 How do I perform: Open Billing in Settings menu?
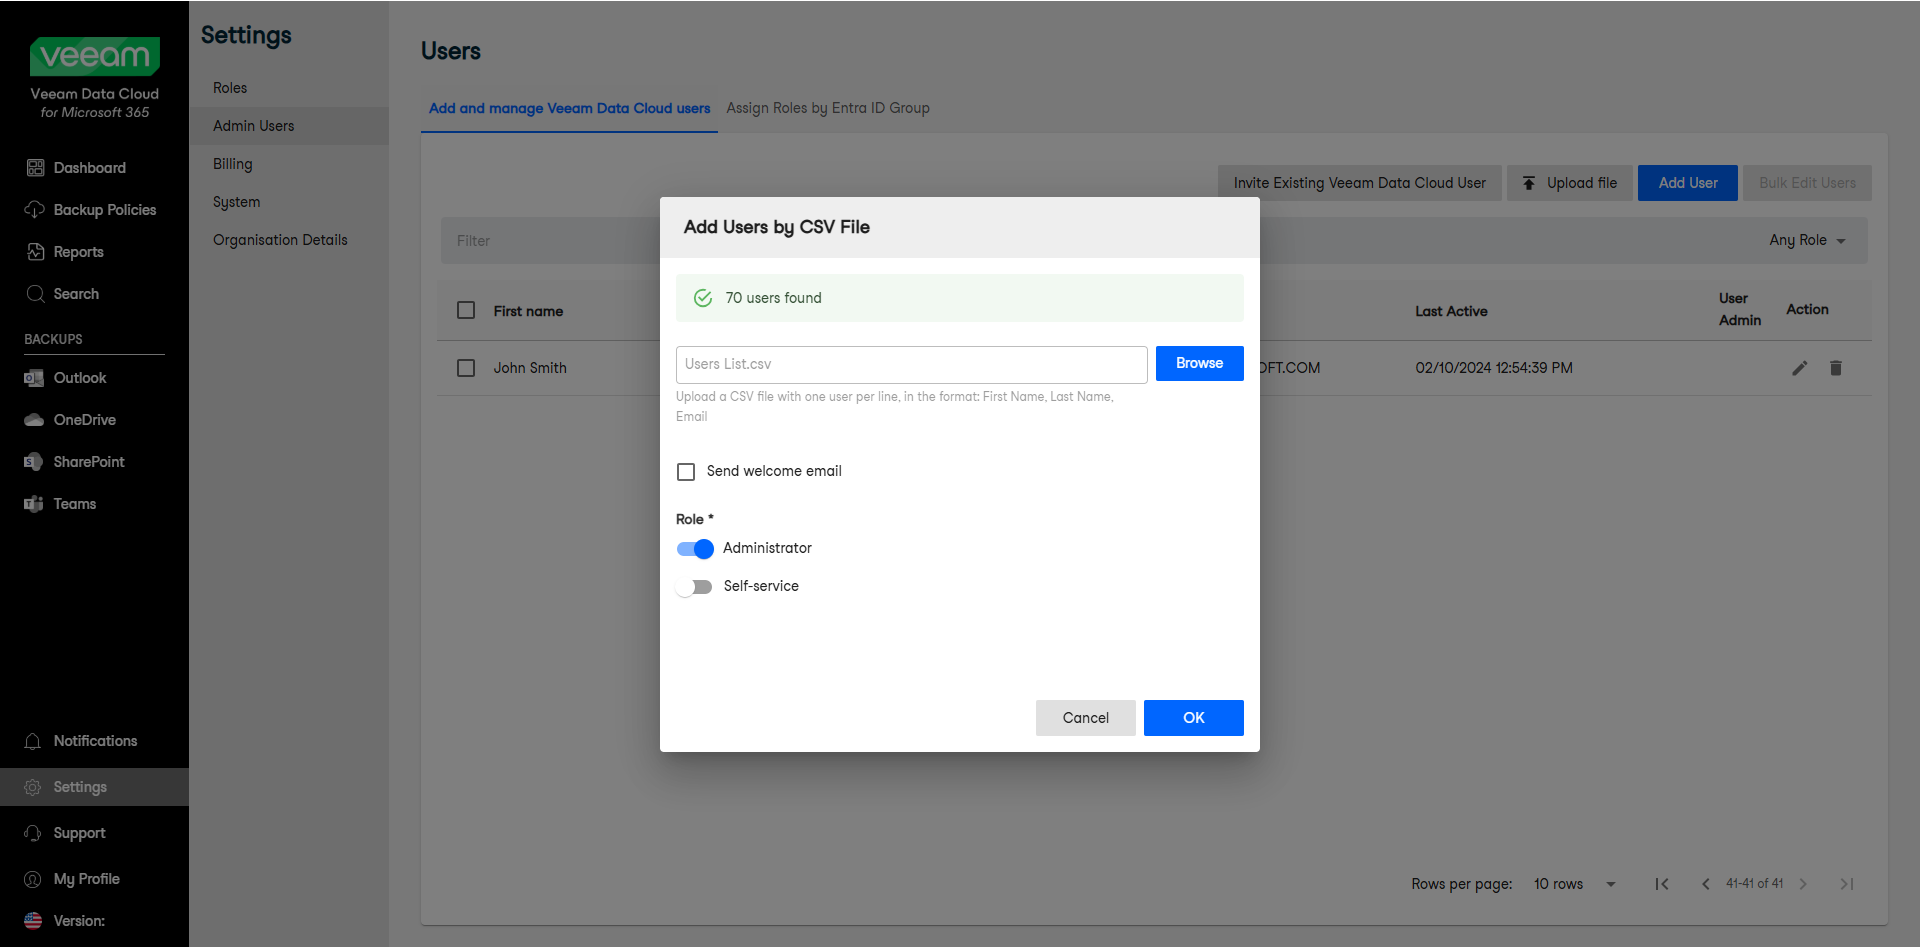click(289, 164)
